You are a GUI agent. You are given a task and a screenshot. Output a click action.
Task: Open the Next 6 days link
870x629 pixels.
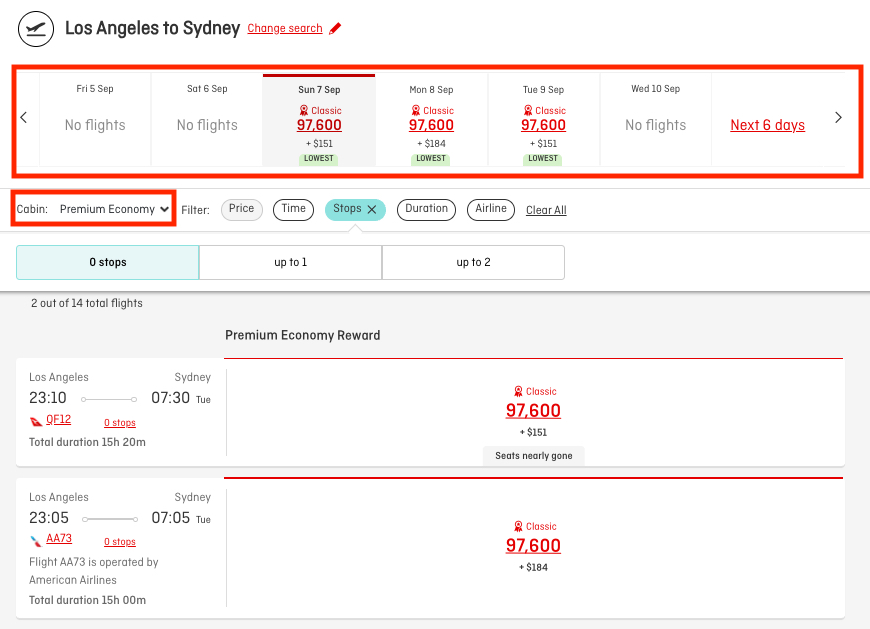point(767,125)
